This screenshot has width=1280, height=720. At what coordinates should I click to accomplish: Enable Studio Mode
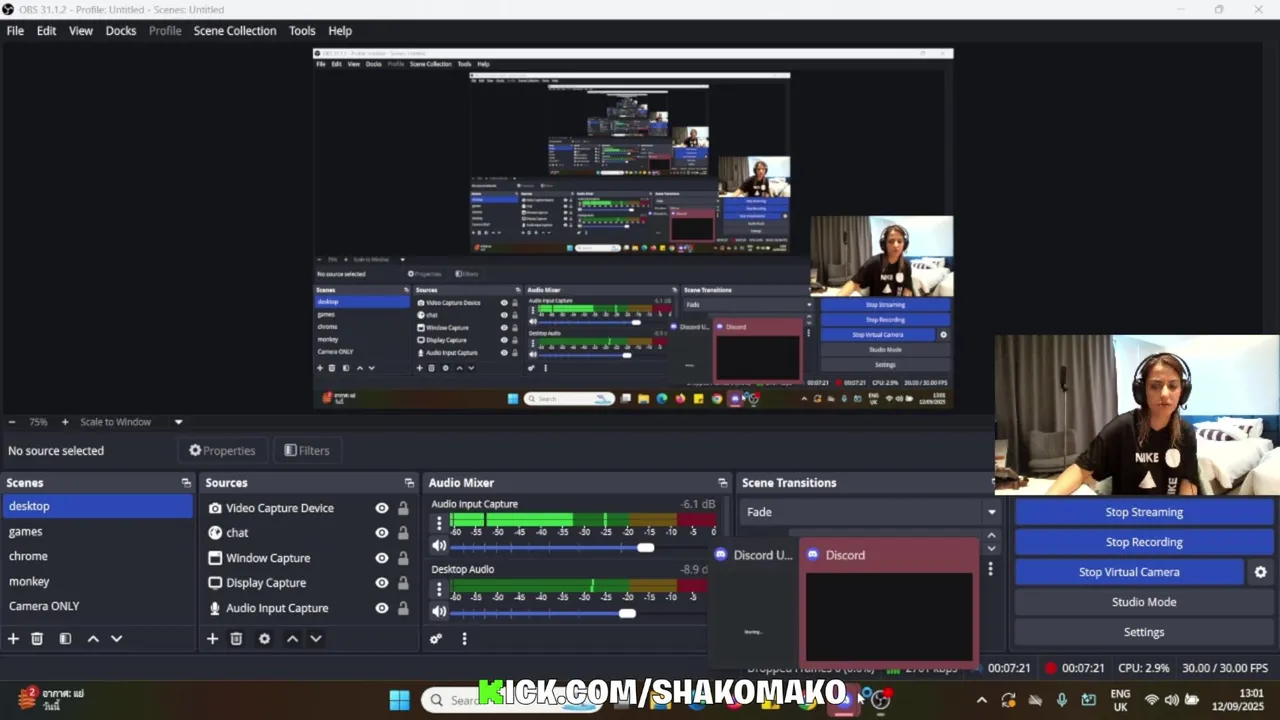[1144, 602]
